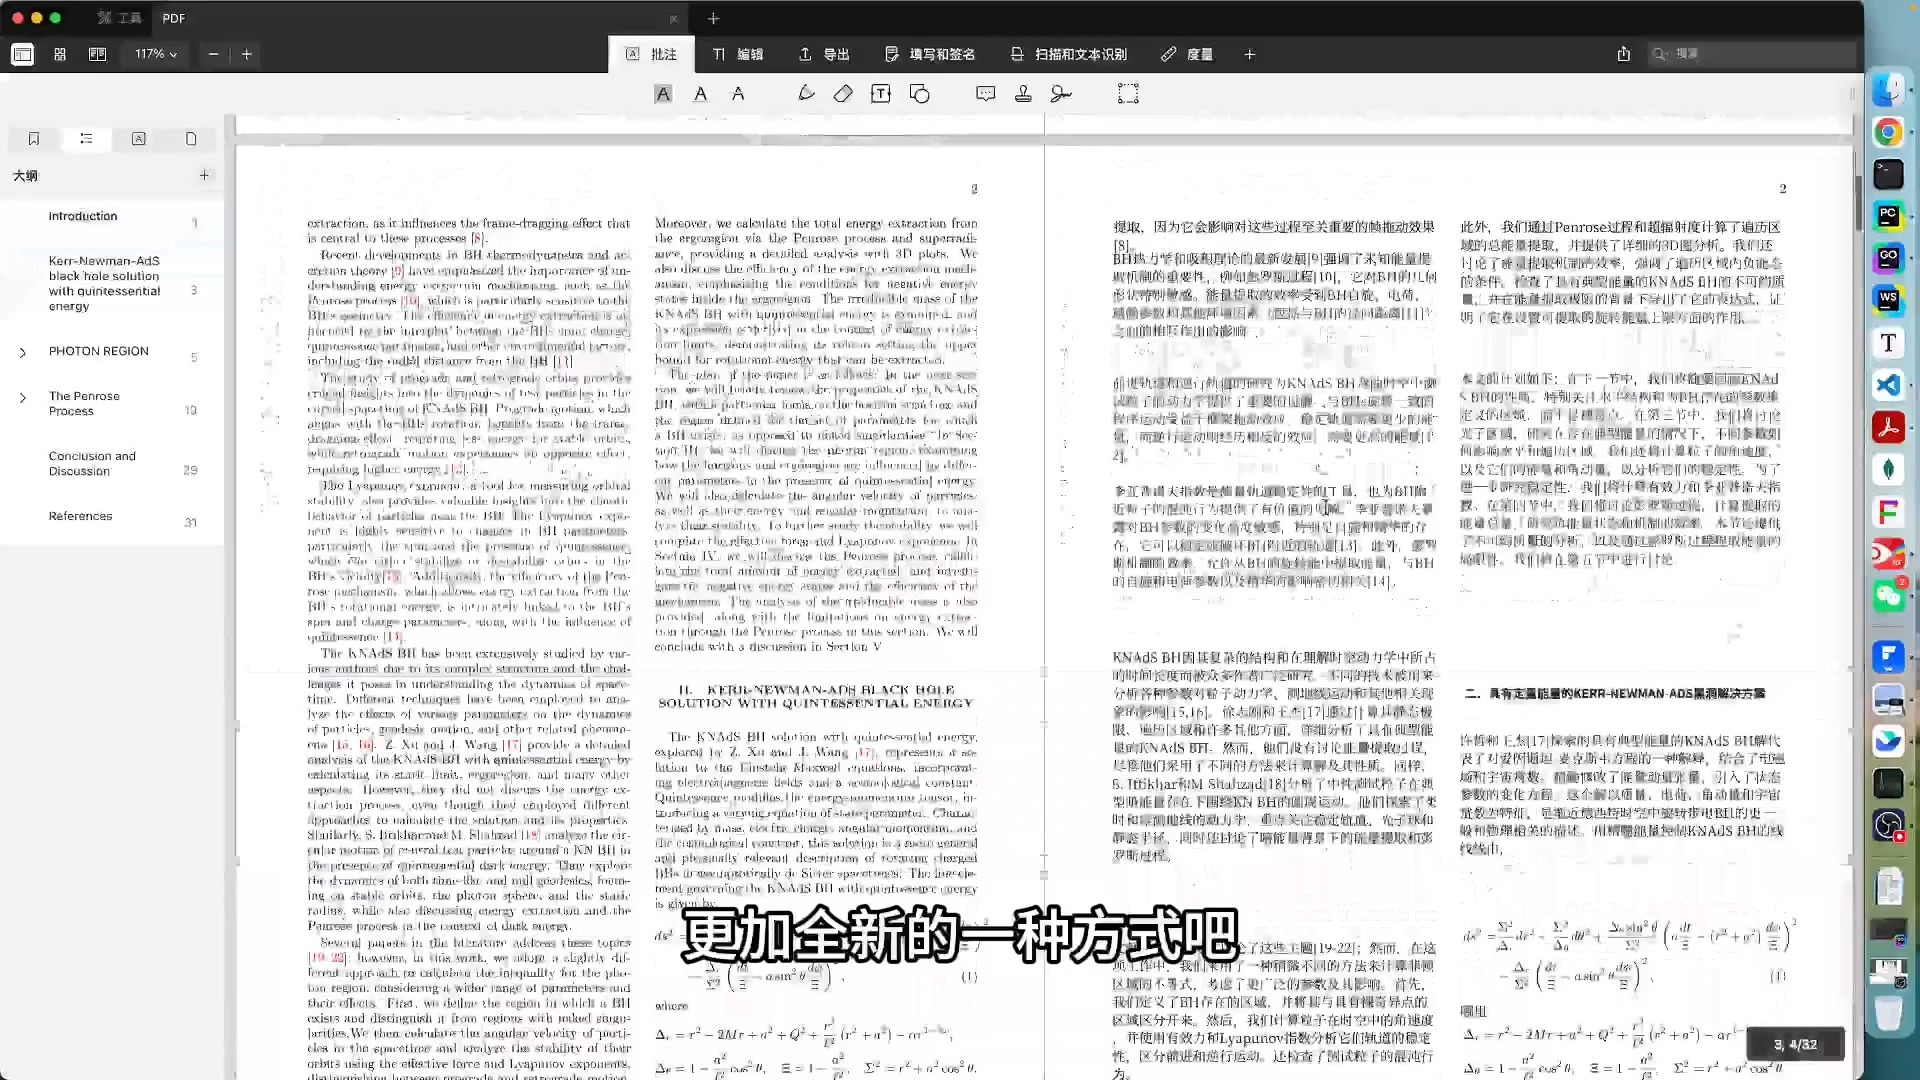Select the stamp tool
1920x1080 pixels.
point(1023,93)
